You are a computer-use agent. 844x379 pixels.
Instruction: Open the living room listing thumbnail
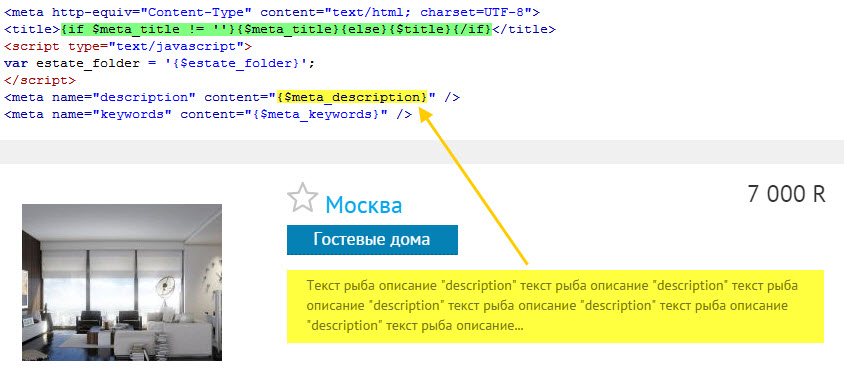click(122, 282)
